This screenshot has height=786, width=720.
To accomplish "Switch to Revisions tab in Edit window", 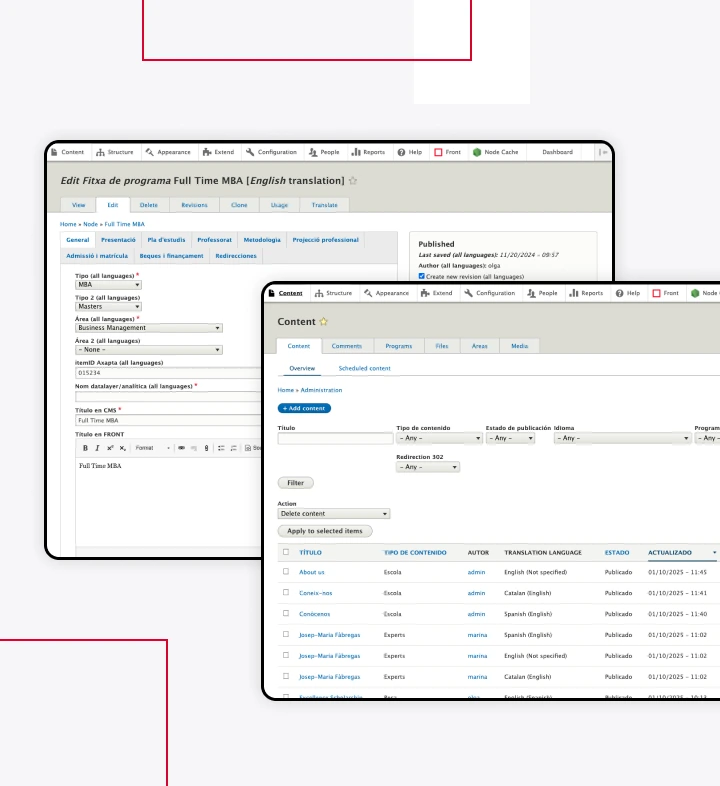I will click(x=195, y=205).
